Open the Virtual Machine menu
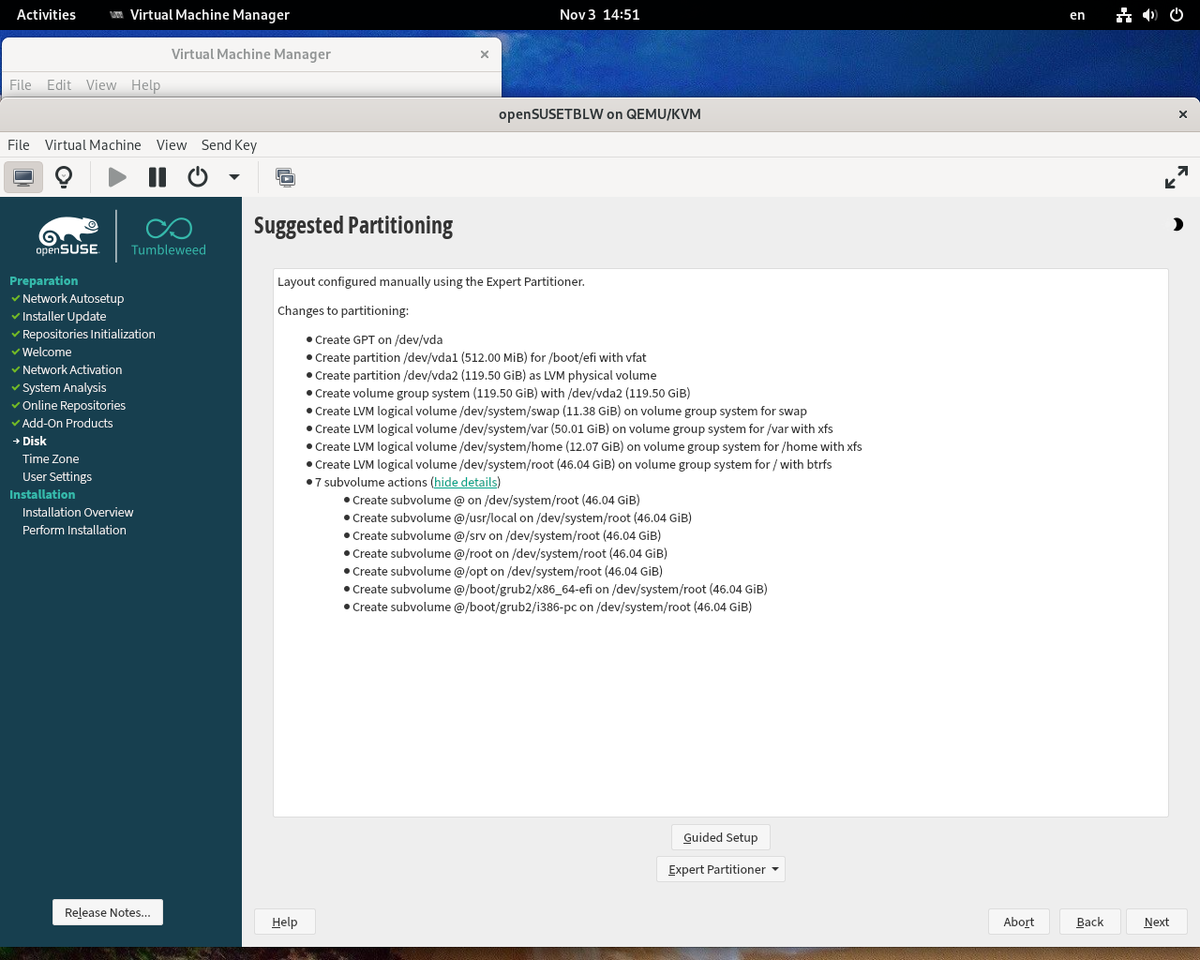The width and height of the screenshot is (1200, 960). 92,144
